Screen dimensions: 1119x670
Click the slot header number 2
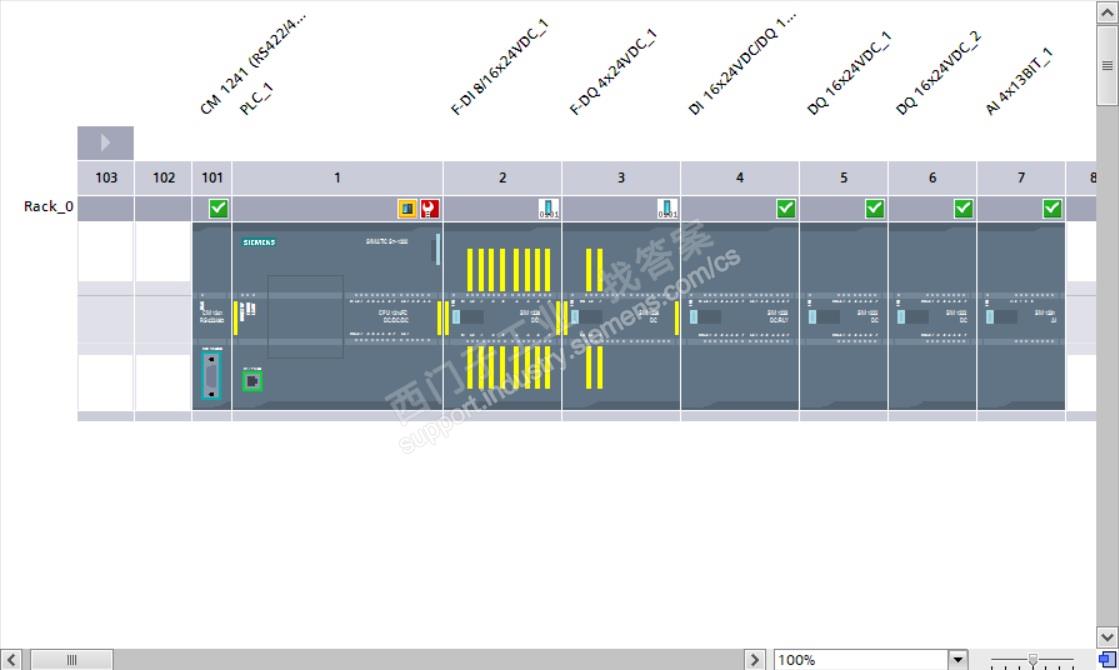tap(502, 178)
